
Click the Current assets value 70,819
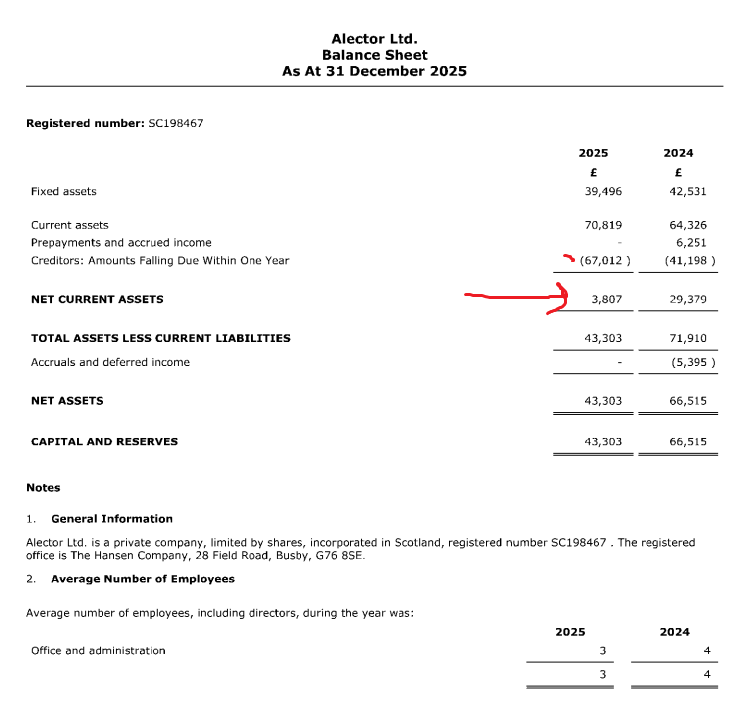pyautogui.click(x=603, y=225)
